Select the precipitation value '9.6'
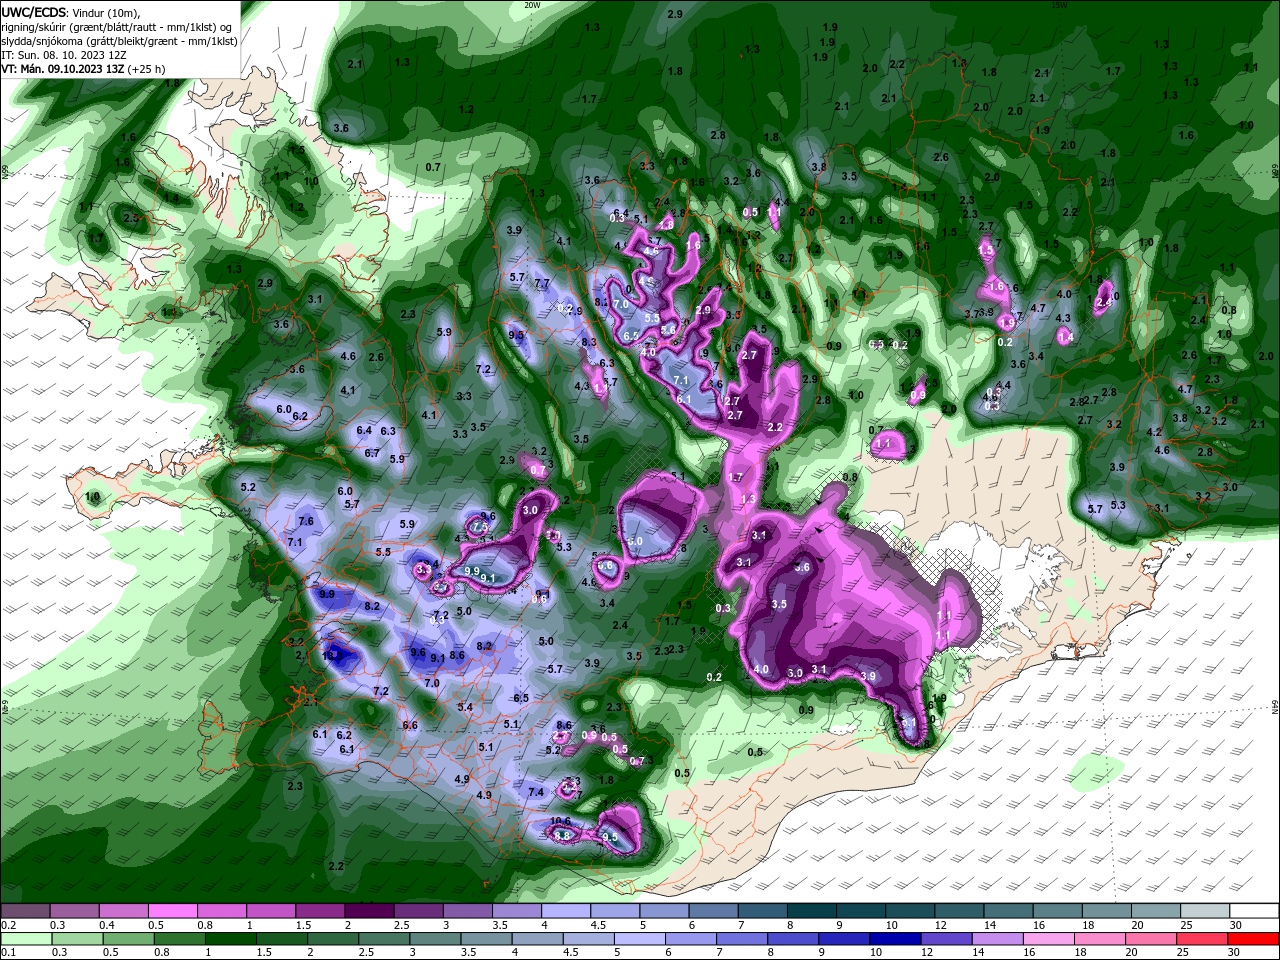 pos(418,652)
